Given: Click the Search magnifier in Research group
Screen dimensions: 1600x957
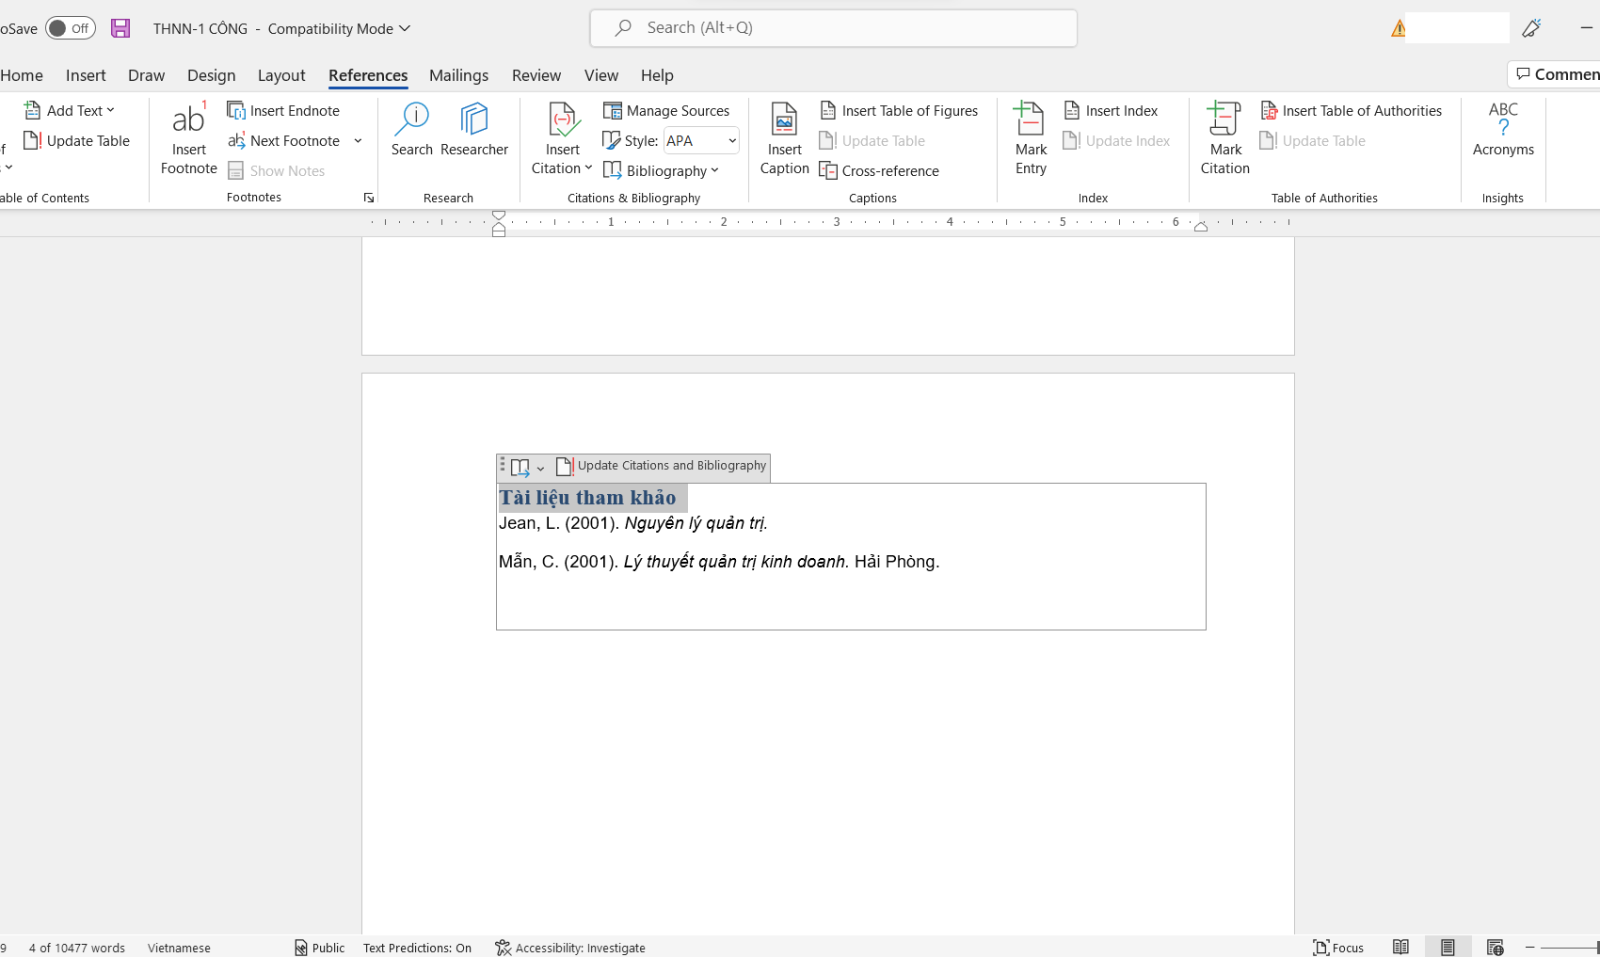Looking at the screenshot, I should 411,120.
